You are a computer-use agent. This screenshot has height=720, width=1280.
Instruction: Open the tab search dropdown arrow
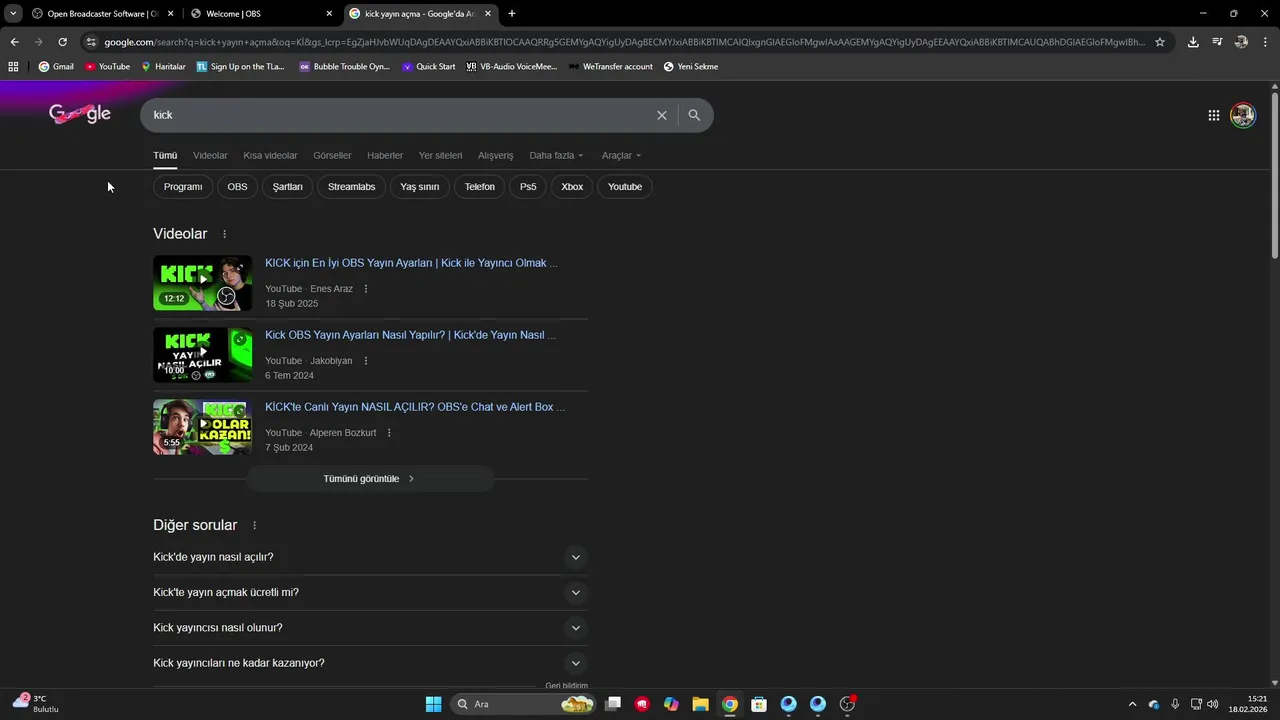(13, 14)
